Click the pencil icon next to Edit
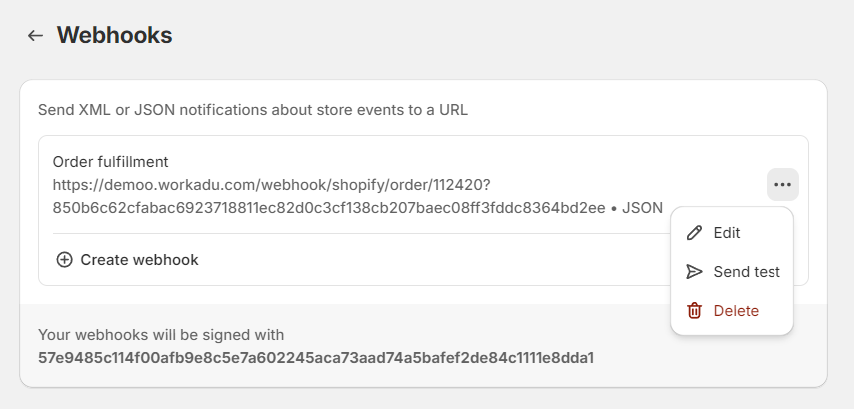Screen dimensions: 854x409 pyautogui.click(x=695, y=233)
